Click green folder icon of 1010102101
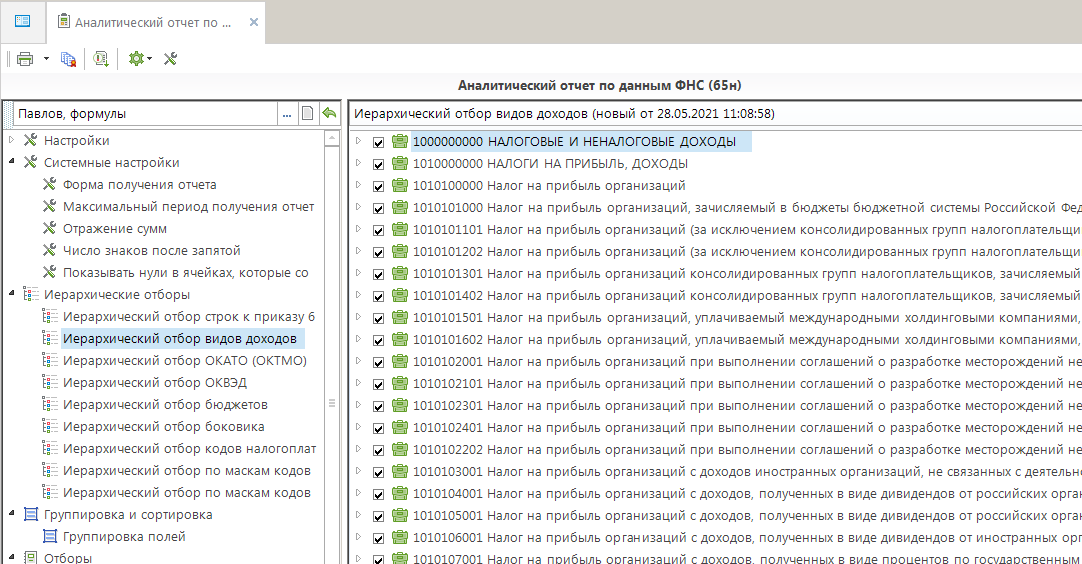Viewport: 1082px width, 564px height. 400,383
